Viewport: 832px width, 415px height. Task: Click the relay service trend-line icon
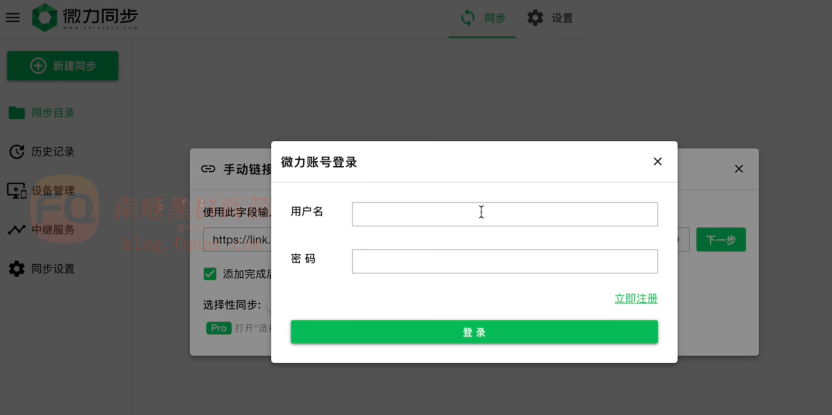click(16, 230)
